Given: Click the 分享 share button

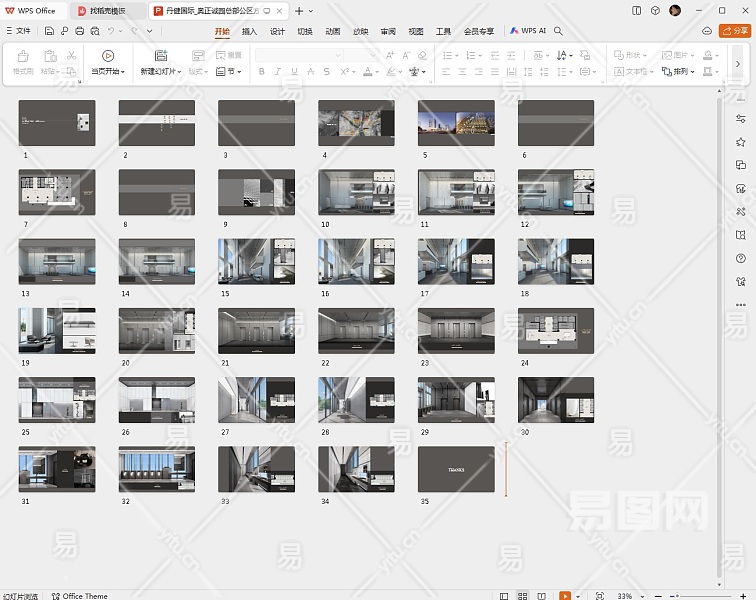Looking at the screenshot, I should click(735, 31).
